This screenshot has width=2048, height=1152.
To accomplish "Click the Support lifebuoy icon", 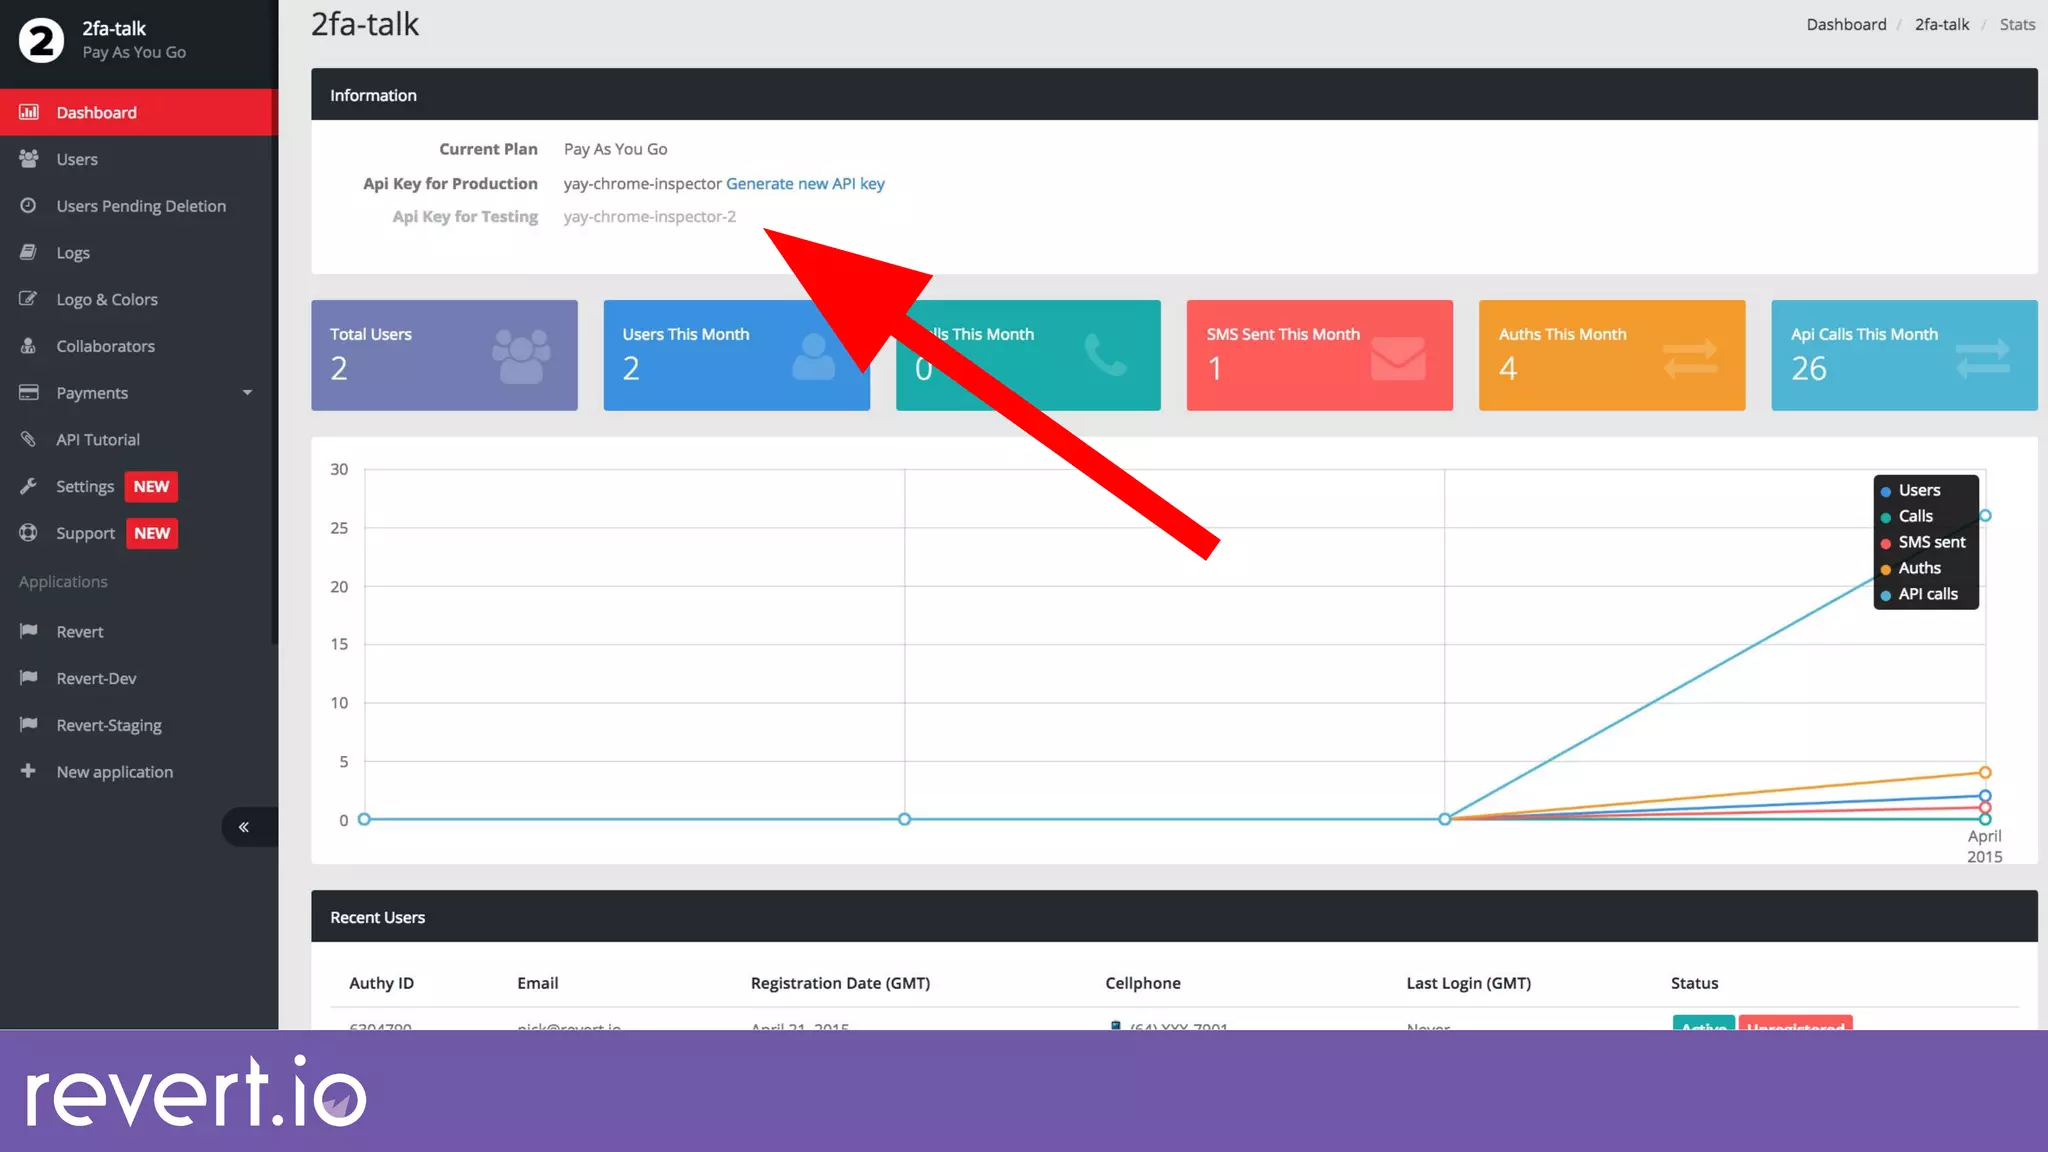I will click(28, 533).
